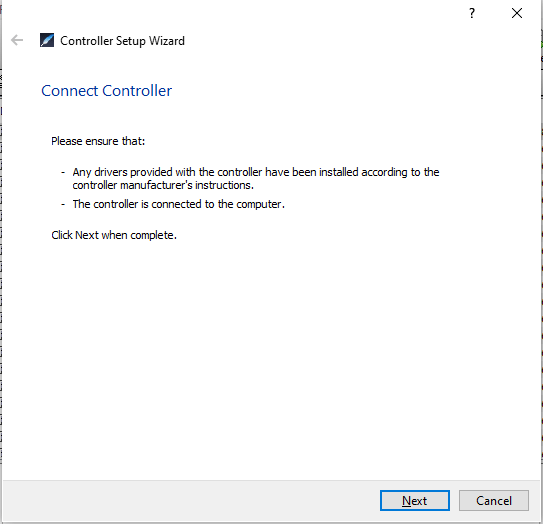
Task: Close the Controller Setup Wizard dialog
Action: click(517, 13)
